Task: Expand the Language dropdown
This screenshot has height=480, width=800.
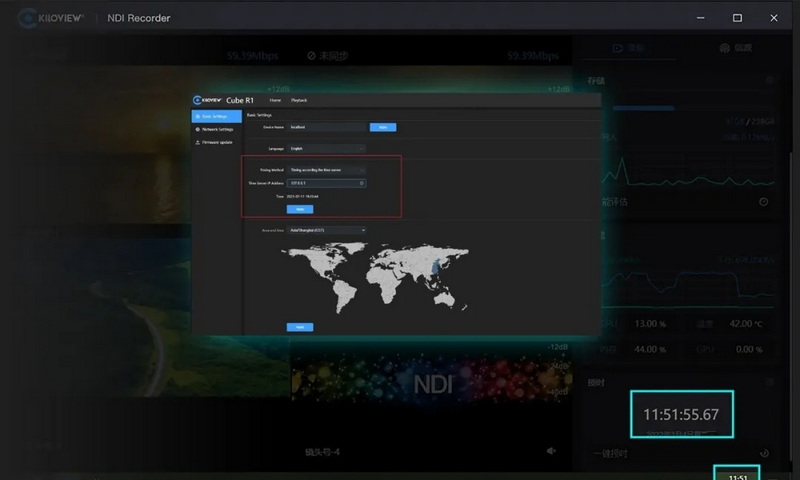Action: 327,149
